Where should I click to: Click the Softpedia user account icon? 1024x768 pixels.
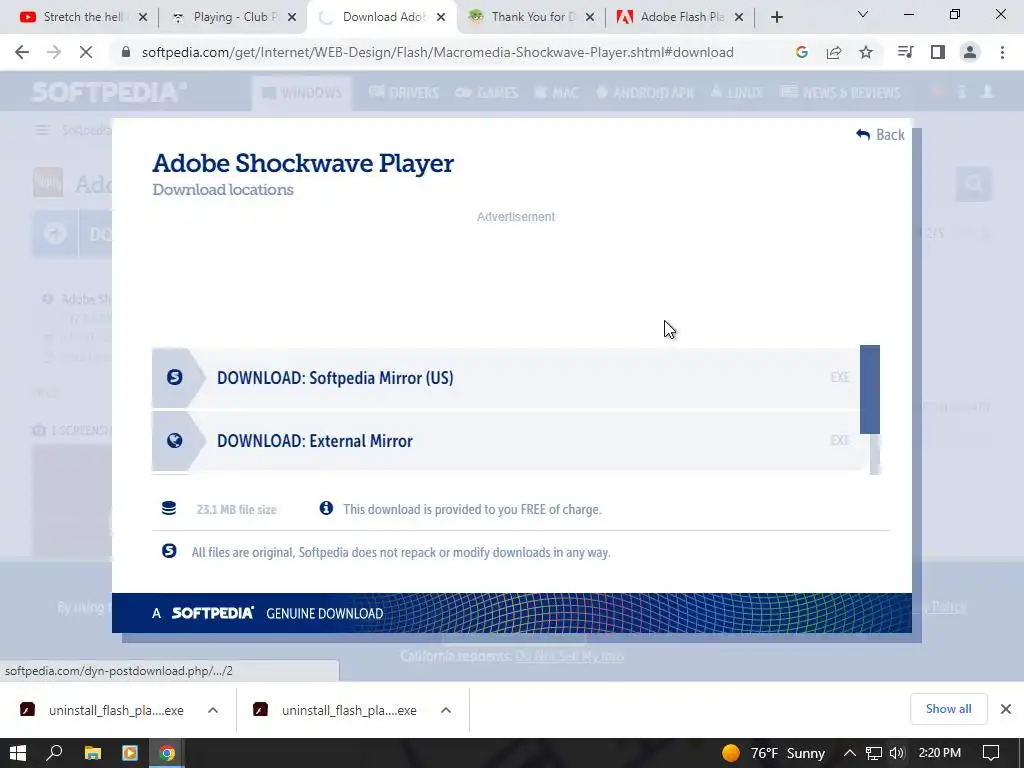point(987,92)
